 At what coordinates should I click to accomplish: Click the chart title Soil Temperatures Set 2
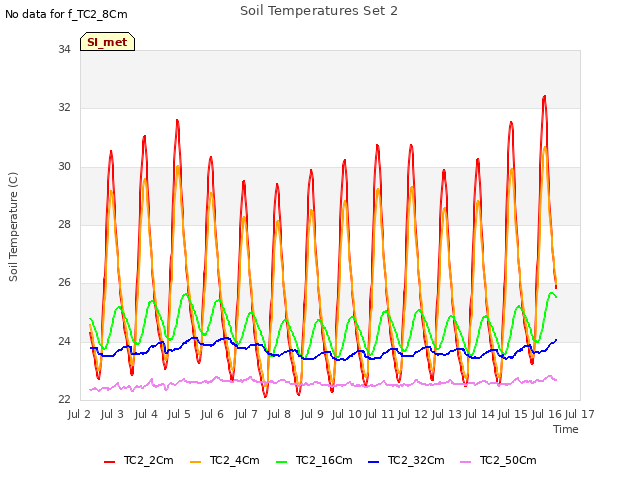319,11
